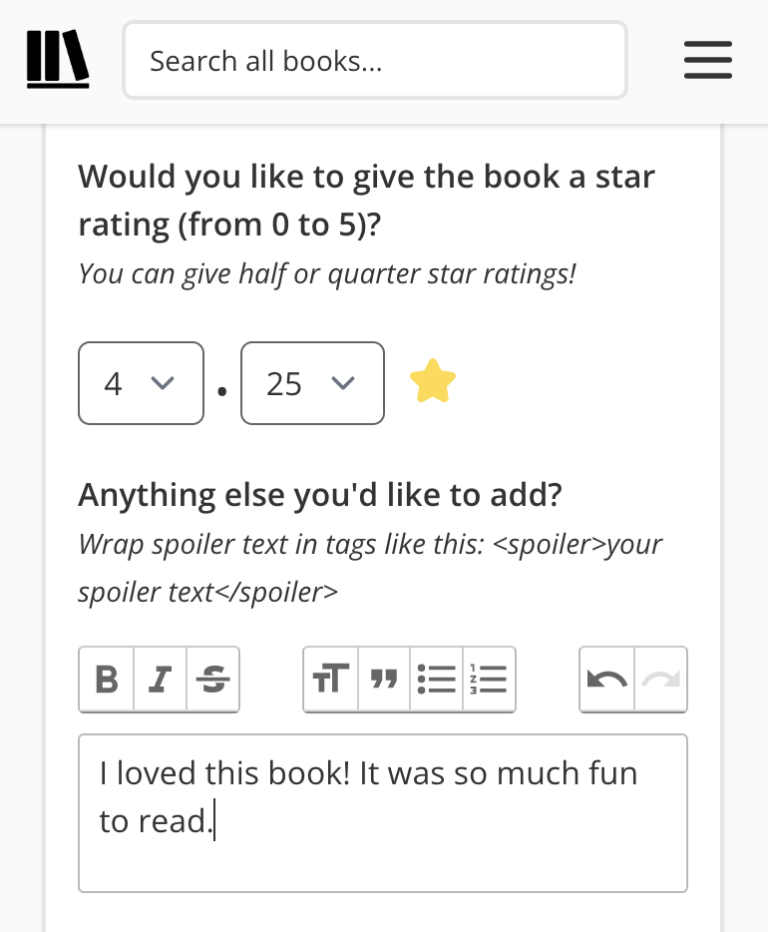
Task: Focus the Search all books field
Action: coord(375,60)
